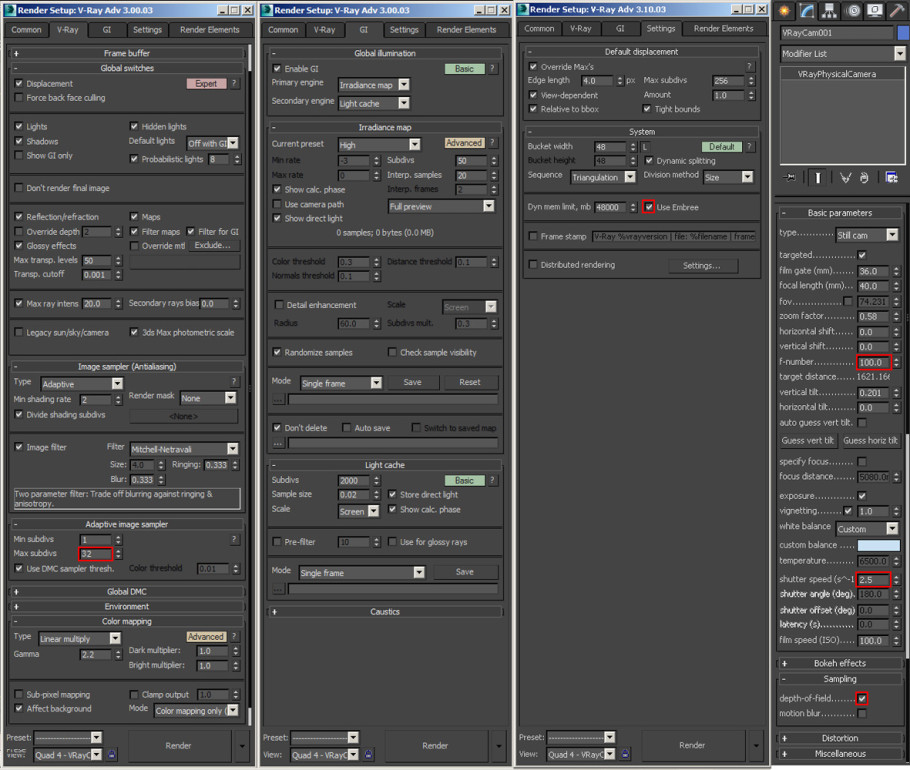Open Irradiance map Current preset dropdown

(379, 144)
